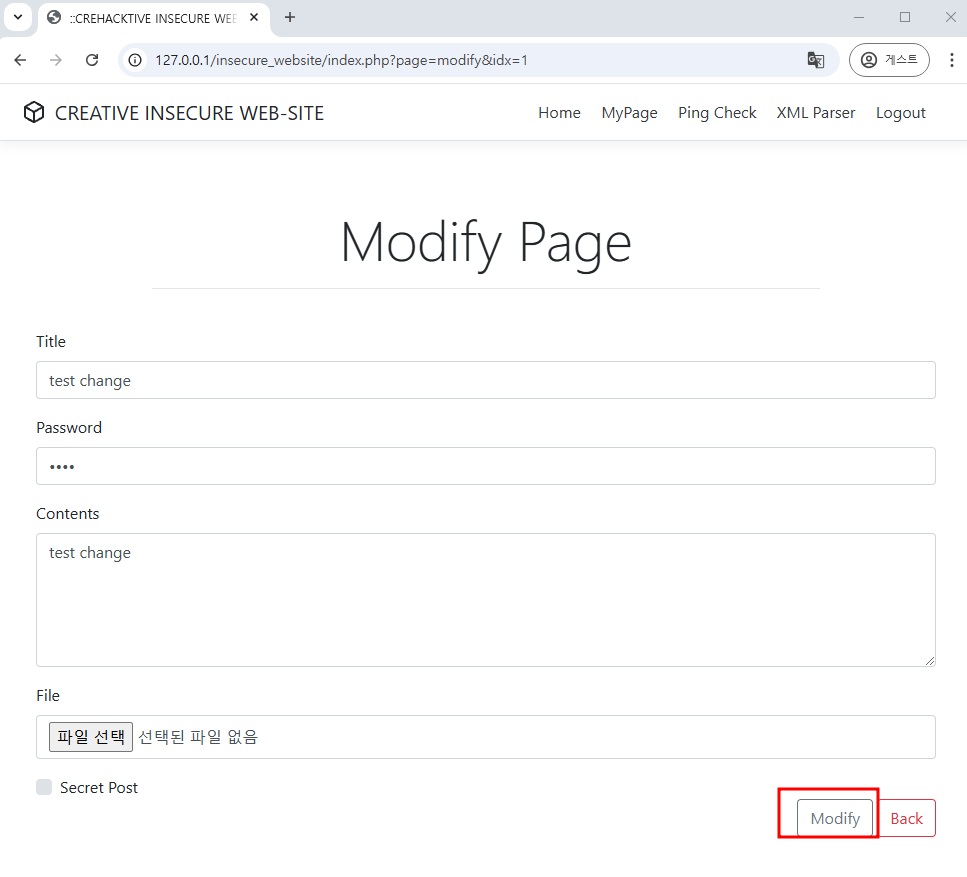This screenshot has height=877, width=967.
Task: Click the red Back button
Action: click(906, 818)
